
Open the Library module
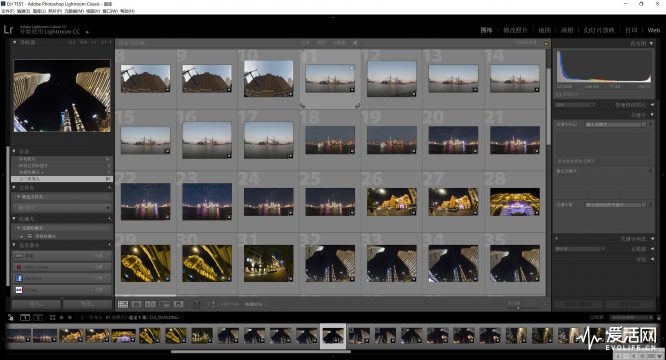tap(486, 30)
